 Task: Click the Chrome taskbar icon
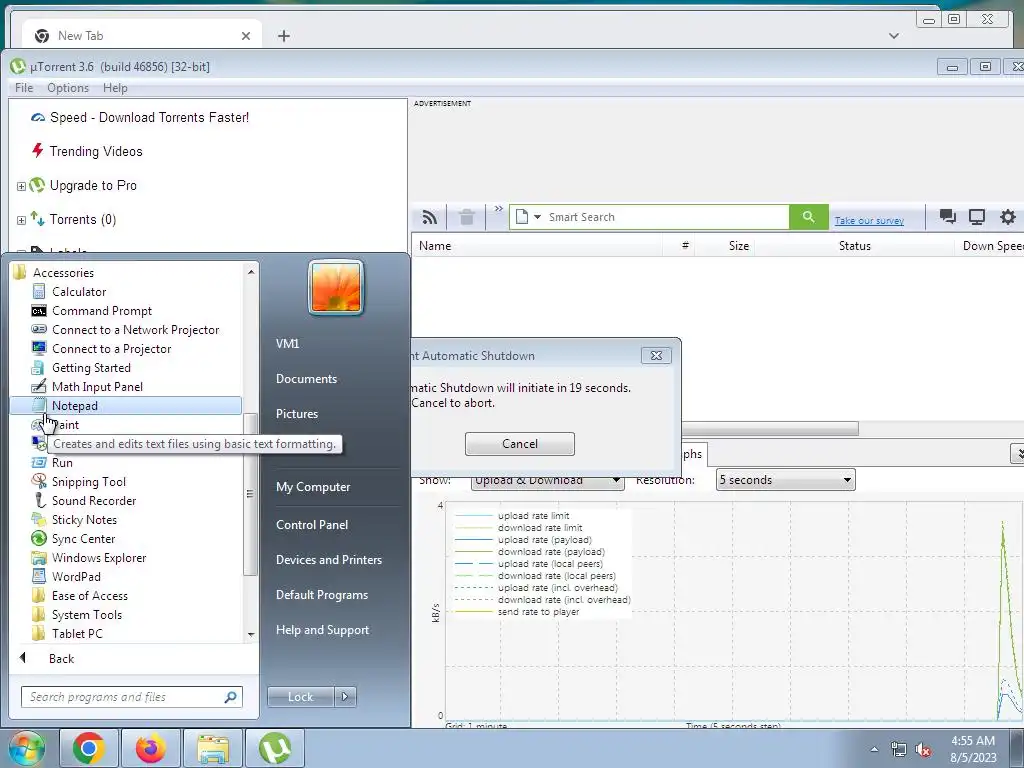pyautogui.click(x=88, y=748)
